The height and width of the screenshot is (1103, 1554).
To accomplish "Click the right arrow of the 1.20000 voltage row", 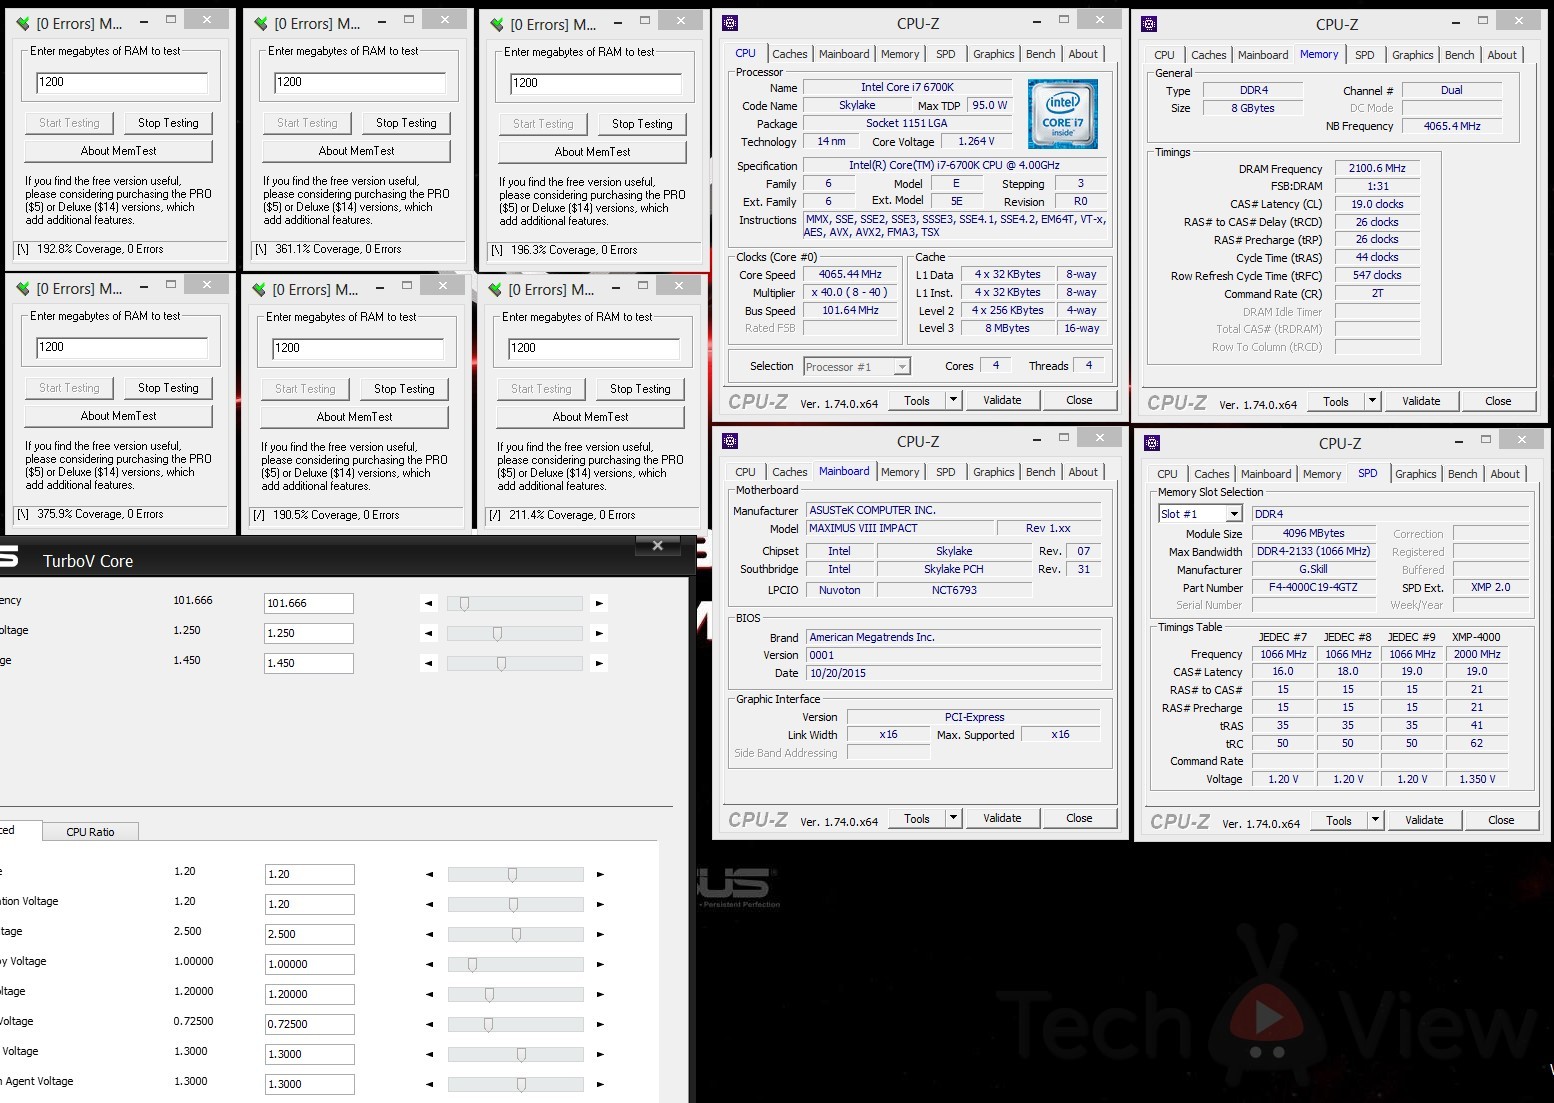I will coord(600,994).
